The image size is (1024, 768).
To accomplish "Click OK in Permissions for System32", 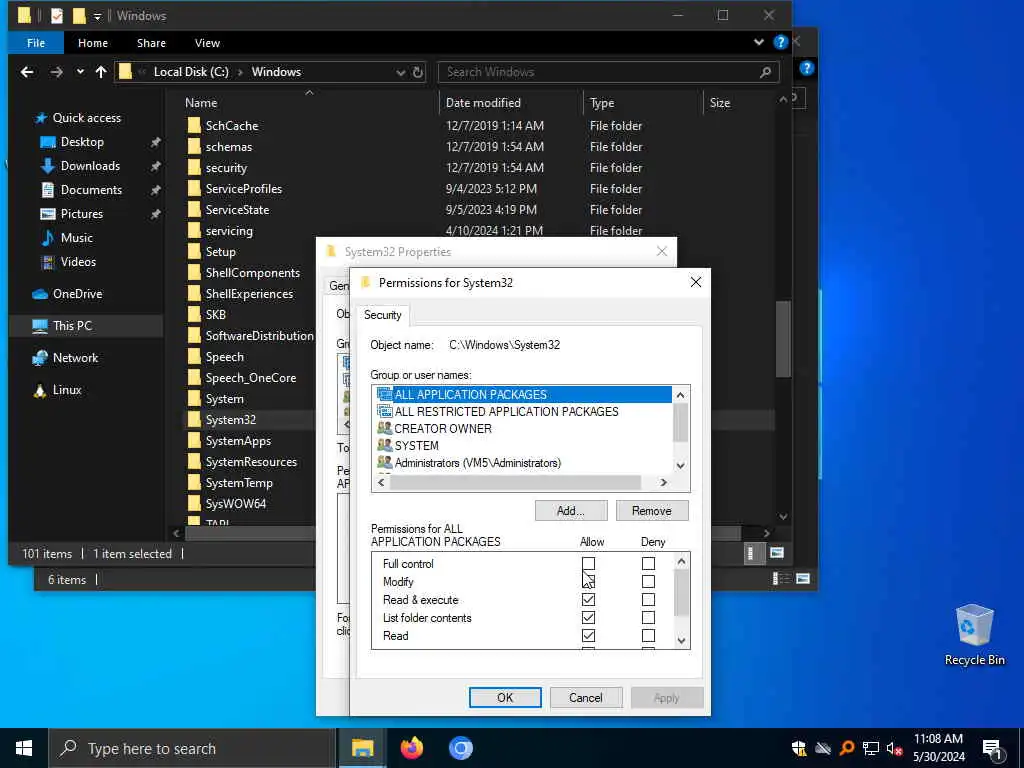I will pos(505,697).
